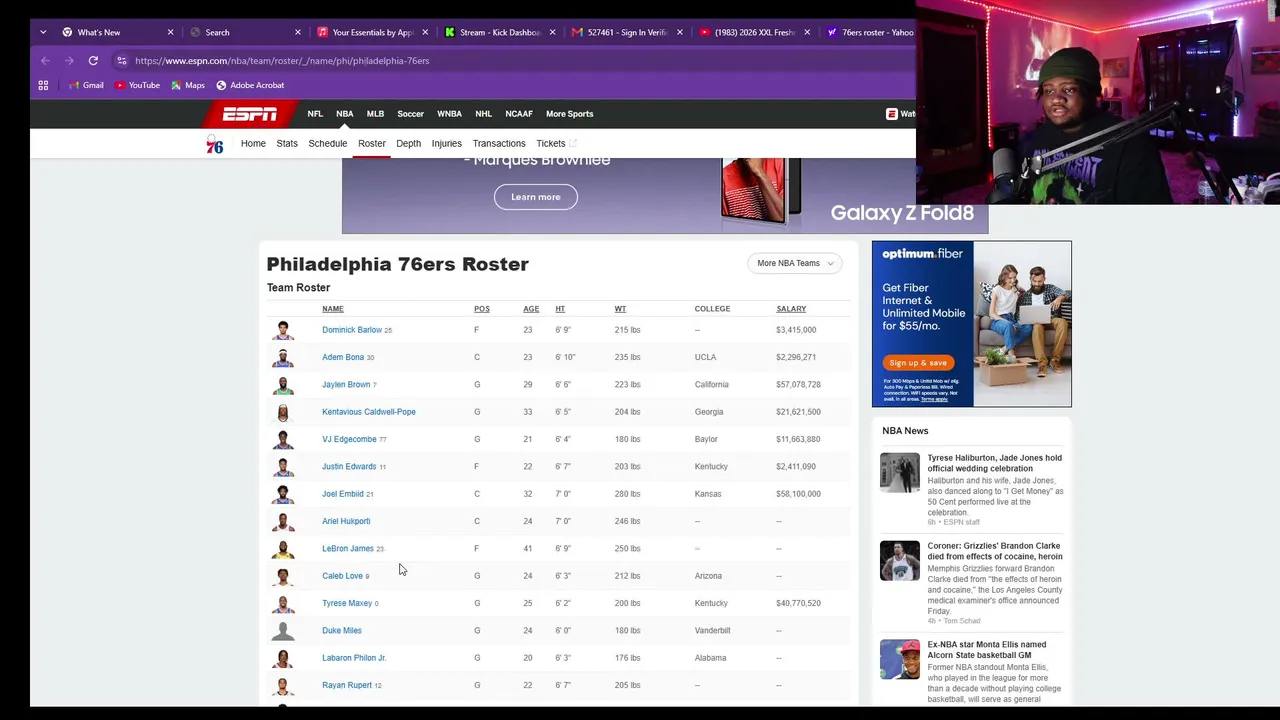Open the NHL section in ESPN nav
The height and width of the screenshot is (720, 1280).
[x=484, y=114]
